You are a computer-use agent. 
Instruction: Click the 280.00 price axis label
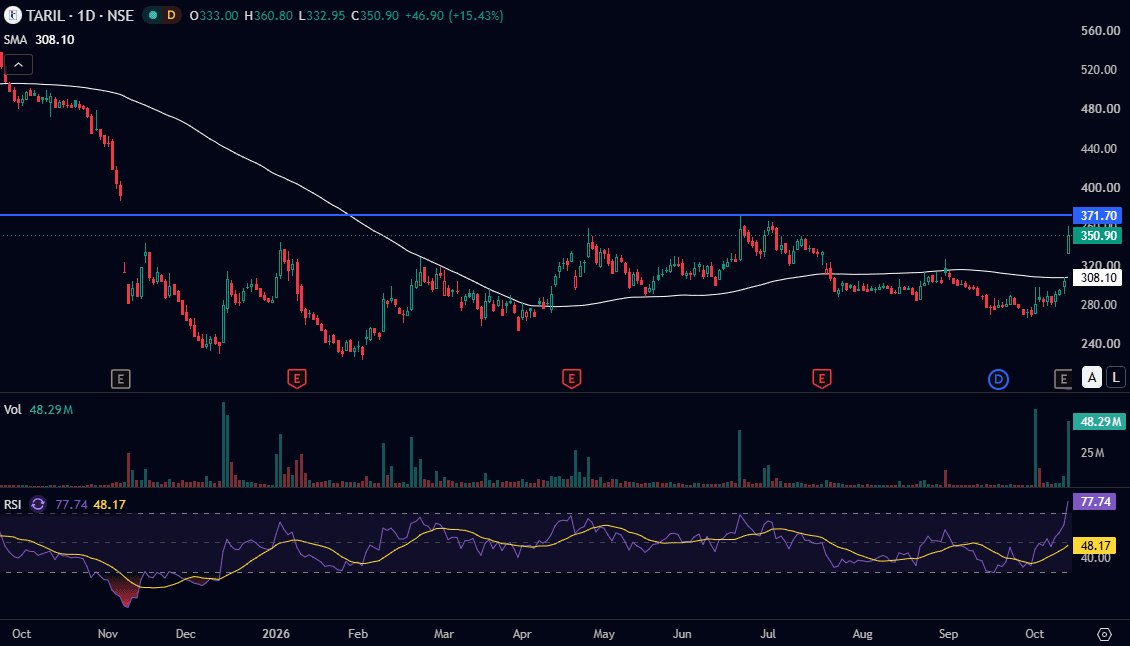pyautogui.click(x=1100, y=305)
